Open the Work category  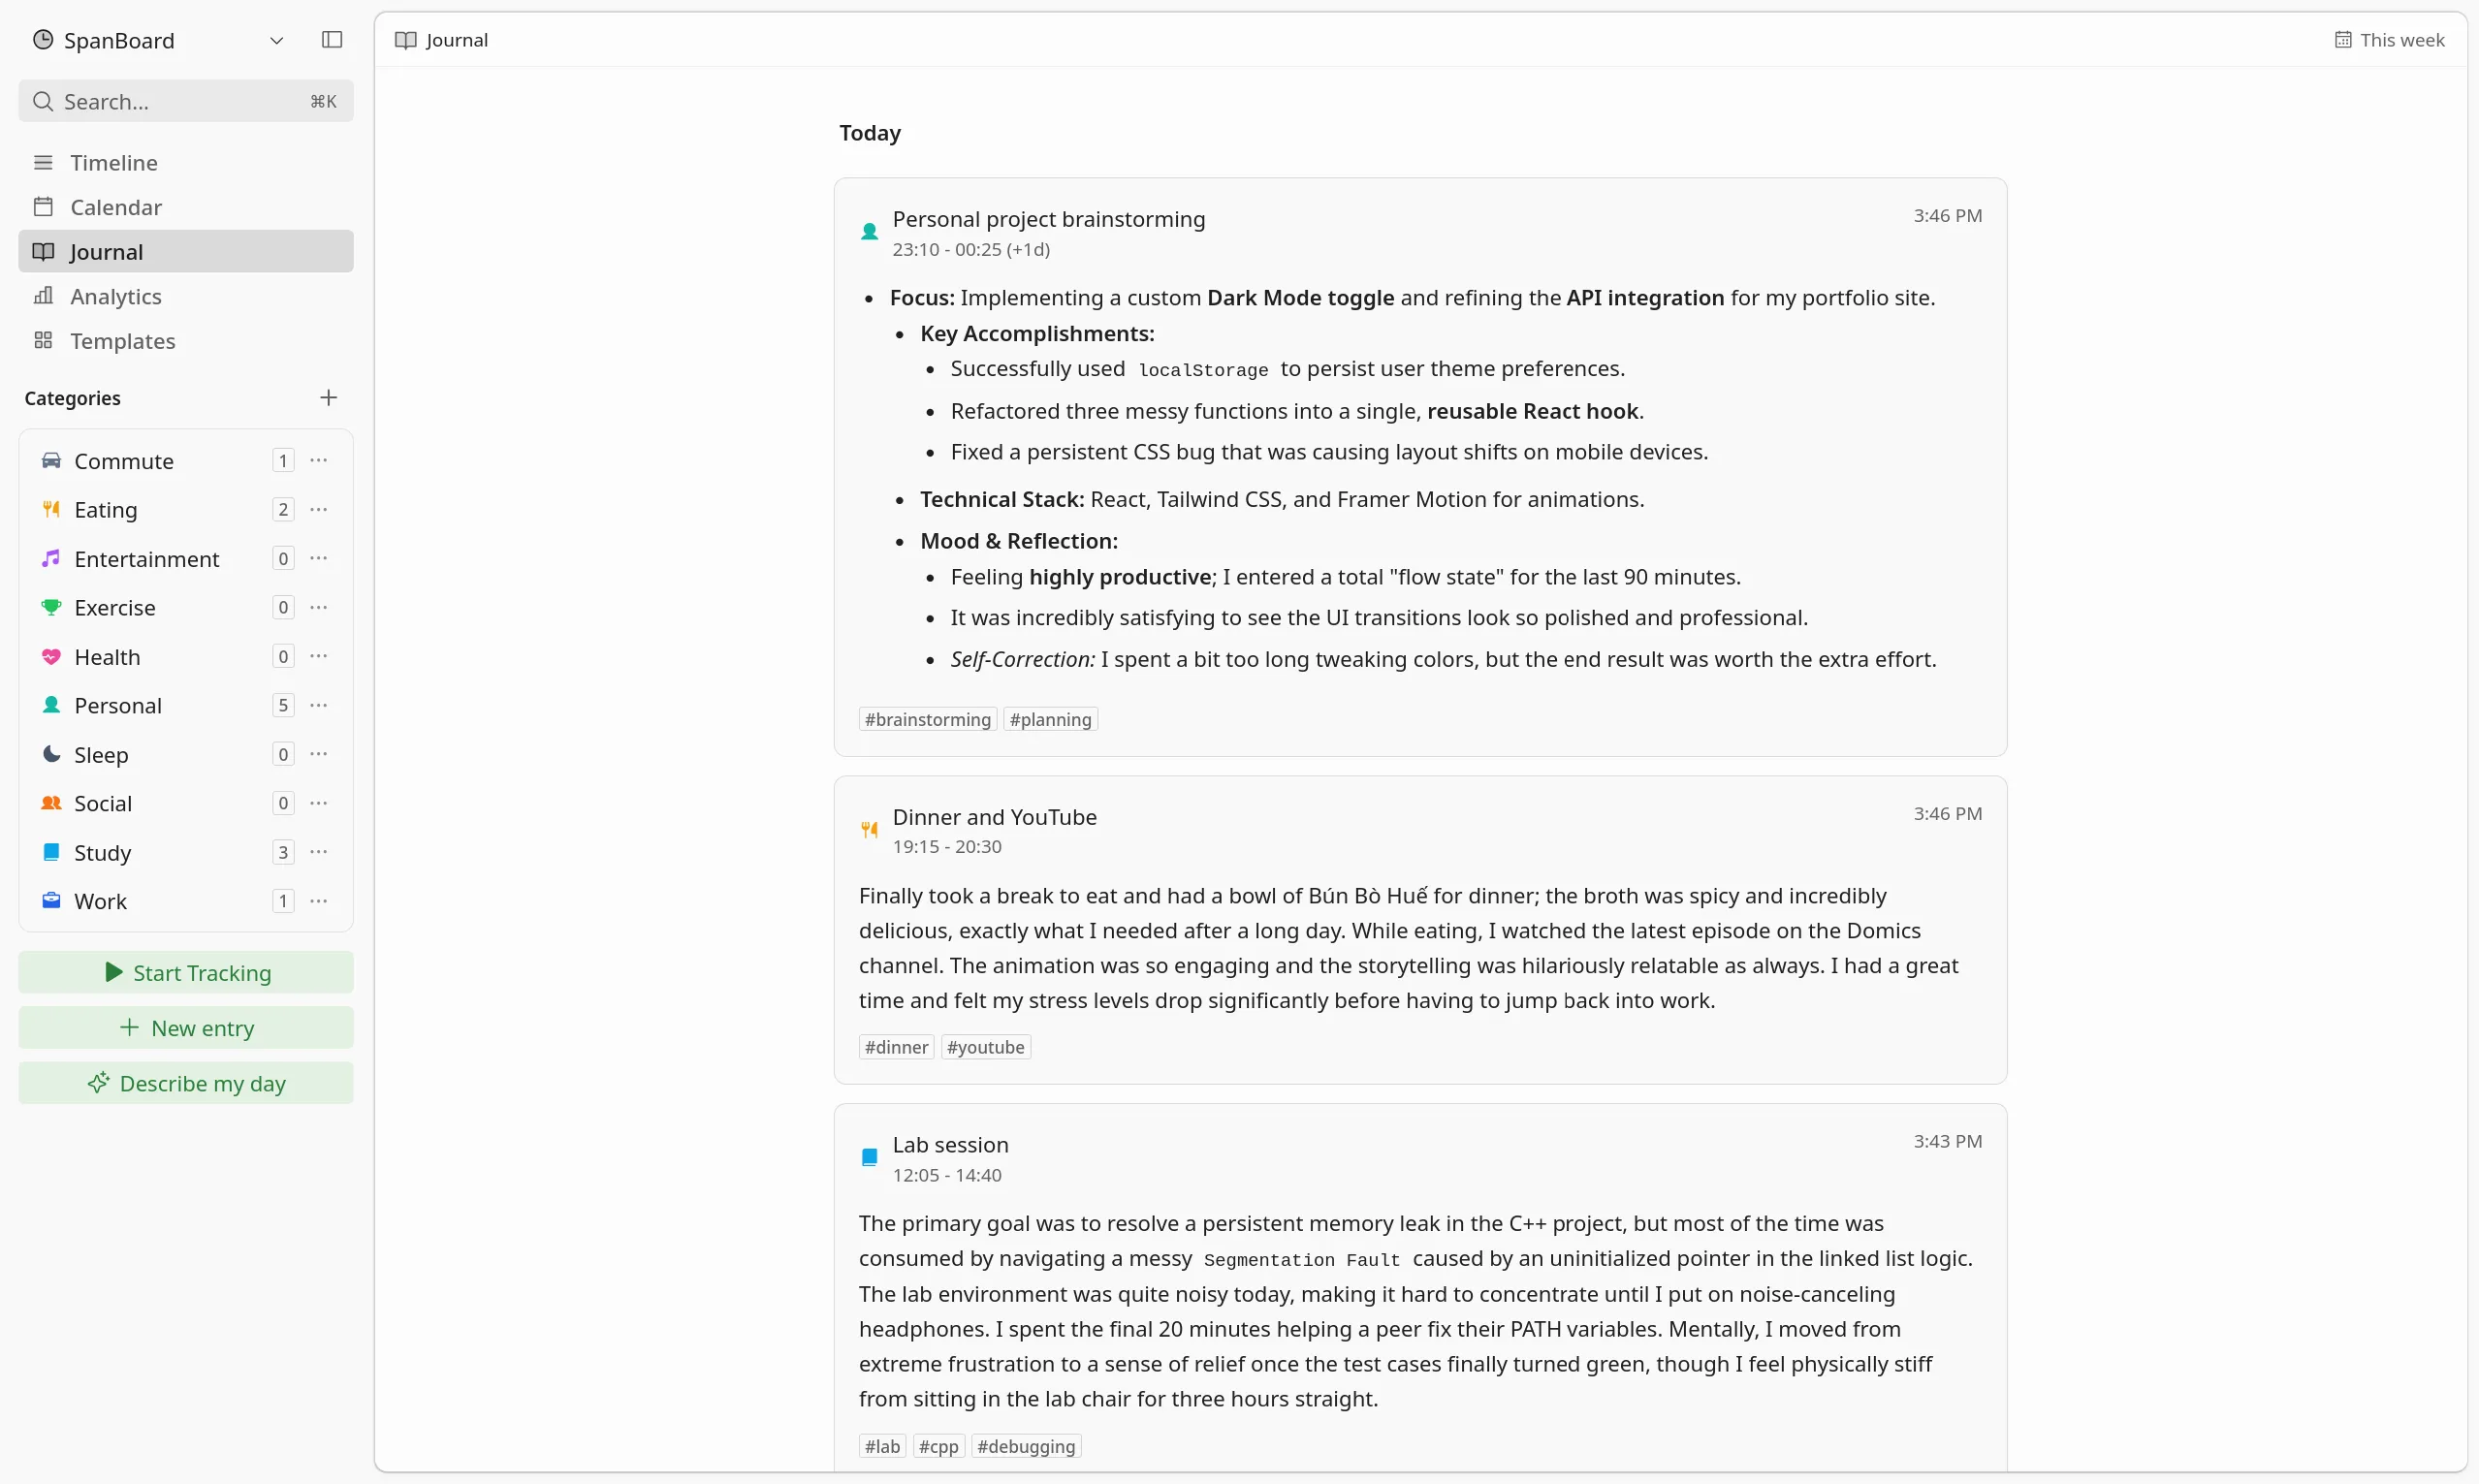pyautogui.click(x=100, y=901)
